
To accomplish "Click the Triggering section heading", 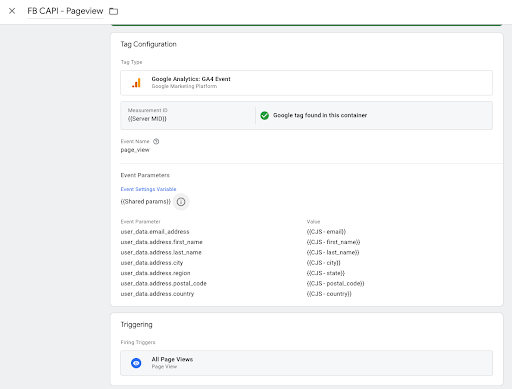I will (136, 325).
